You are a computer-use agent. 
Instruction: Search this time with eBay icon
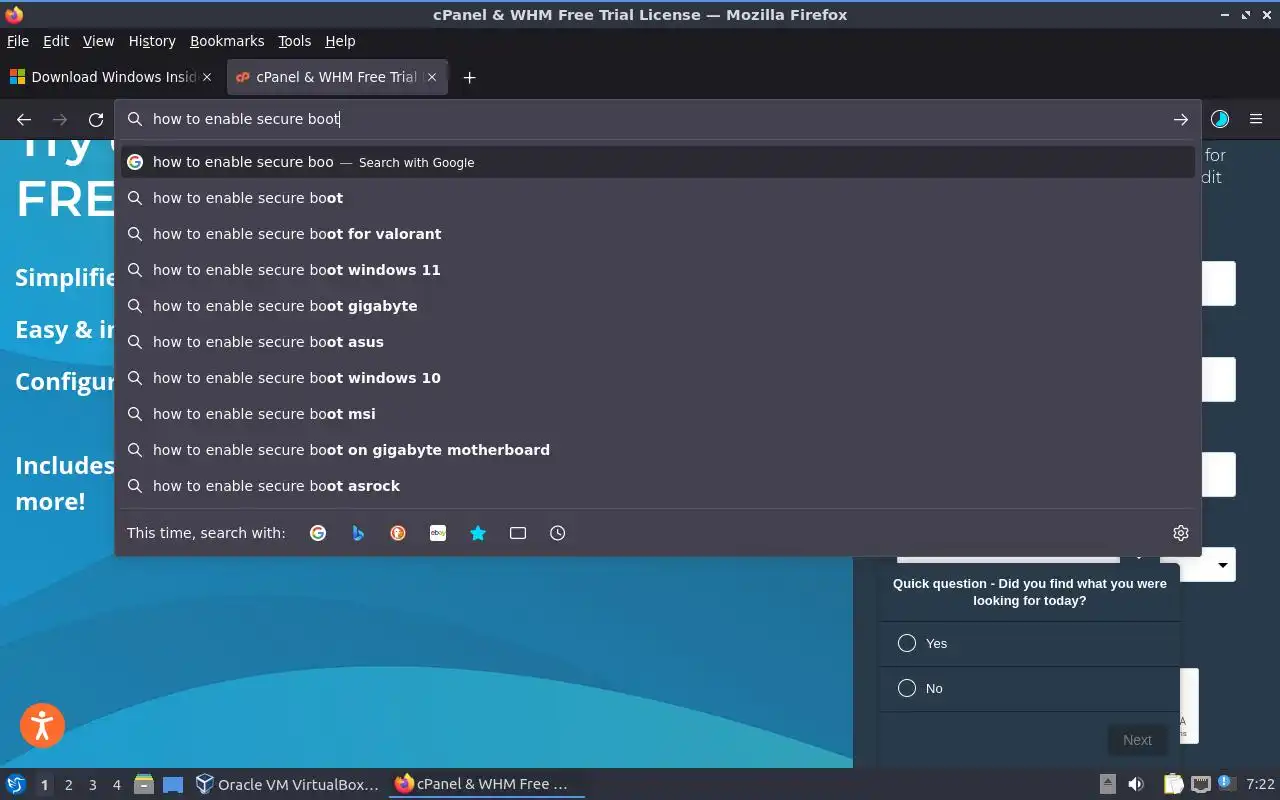point(438,533)
